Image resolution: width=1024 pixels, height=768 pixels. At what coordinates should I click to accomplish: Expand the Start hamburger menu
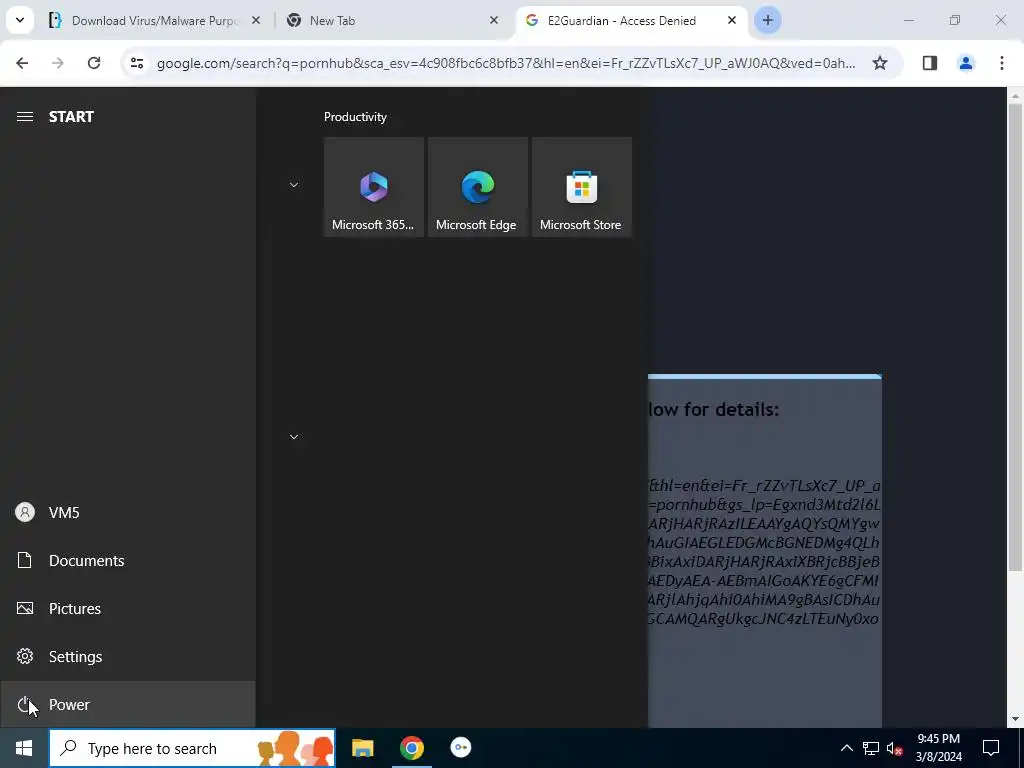pyautogui.click(x=25, y=116)
